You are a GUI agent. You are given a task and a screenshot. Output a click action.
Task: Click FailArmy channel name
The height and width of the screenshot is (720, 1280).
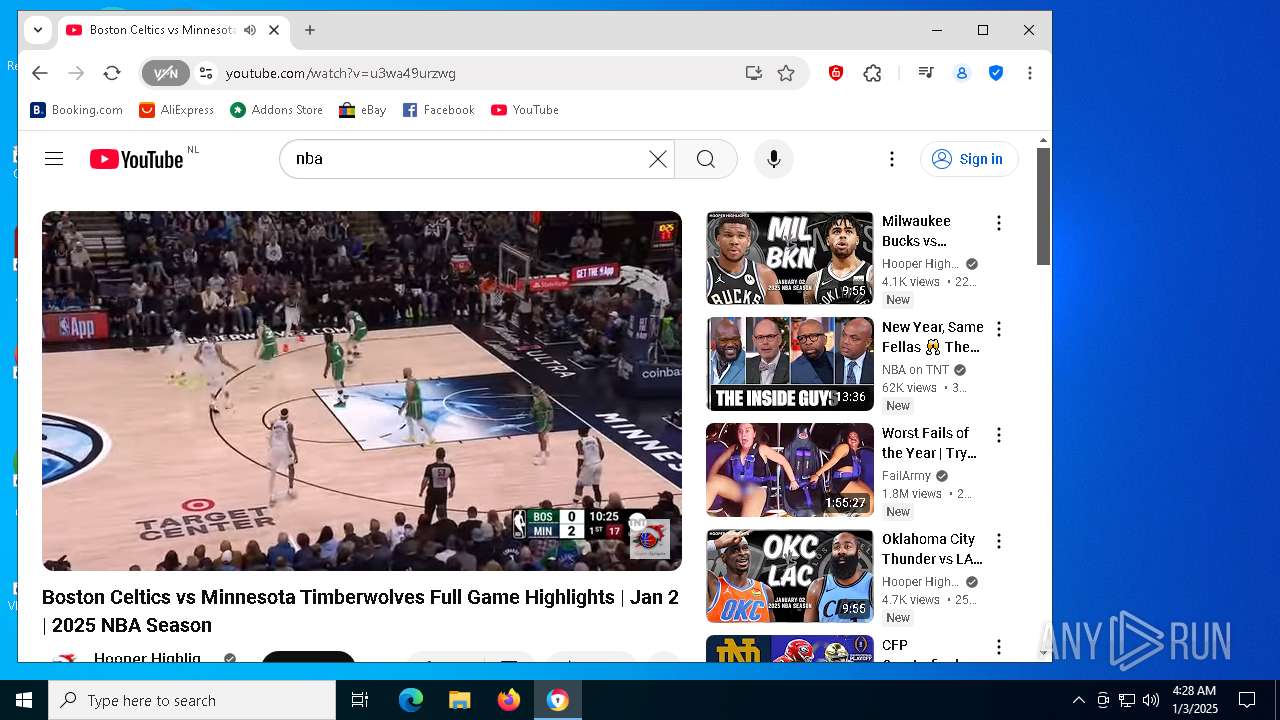click(906, 476)
